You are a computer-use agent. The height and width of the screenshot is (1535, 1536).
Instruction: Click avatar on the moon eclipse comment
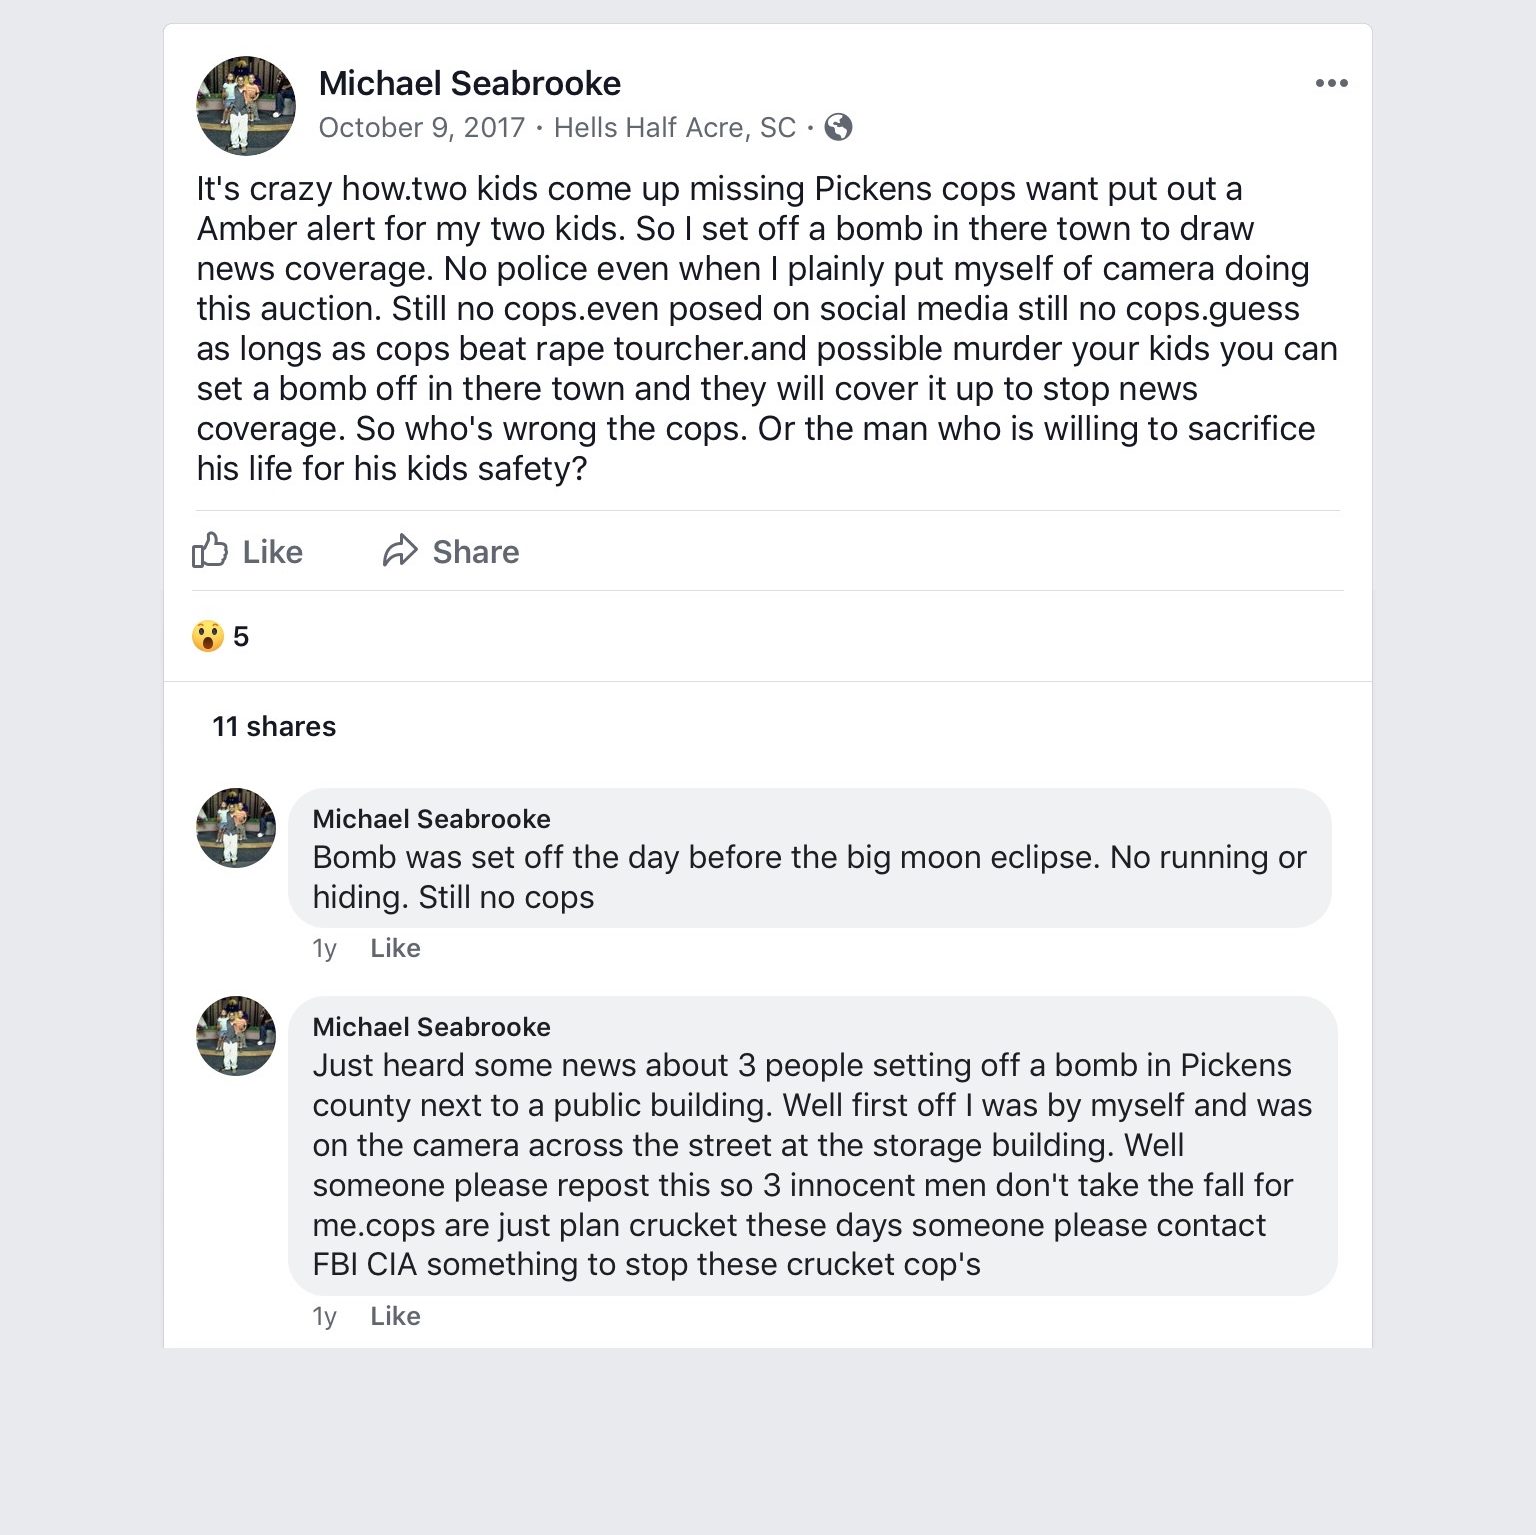[x=236, y=828]
